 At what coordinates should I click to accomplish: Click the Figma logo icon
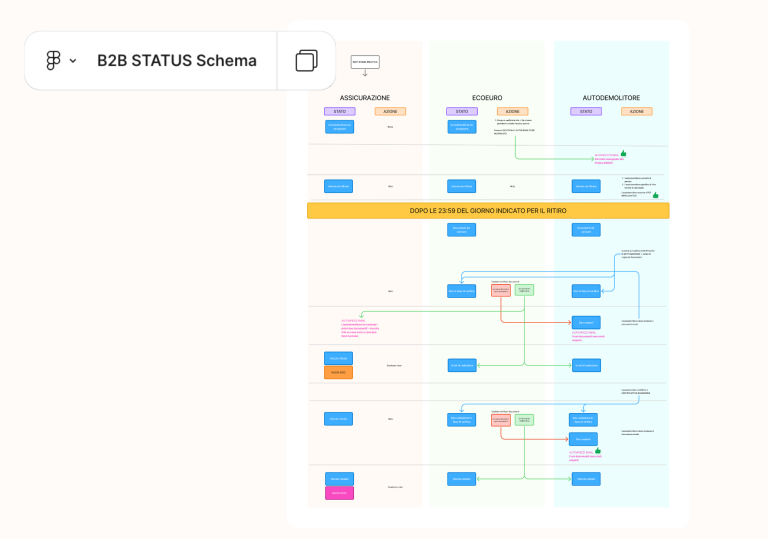[53, 60]
